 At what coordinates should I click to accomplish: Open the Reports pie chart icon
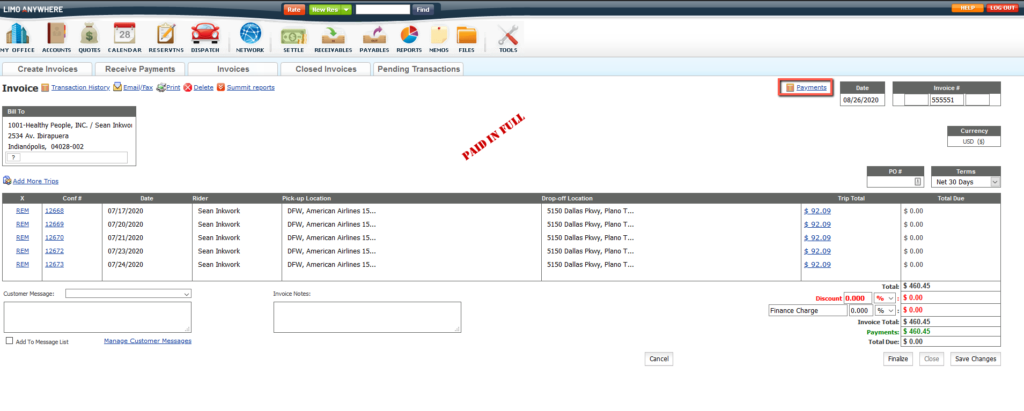point(409,35)
